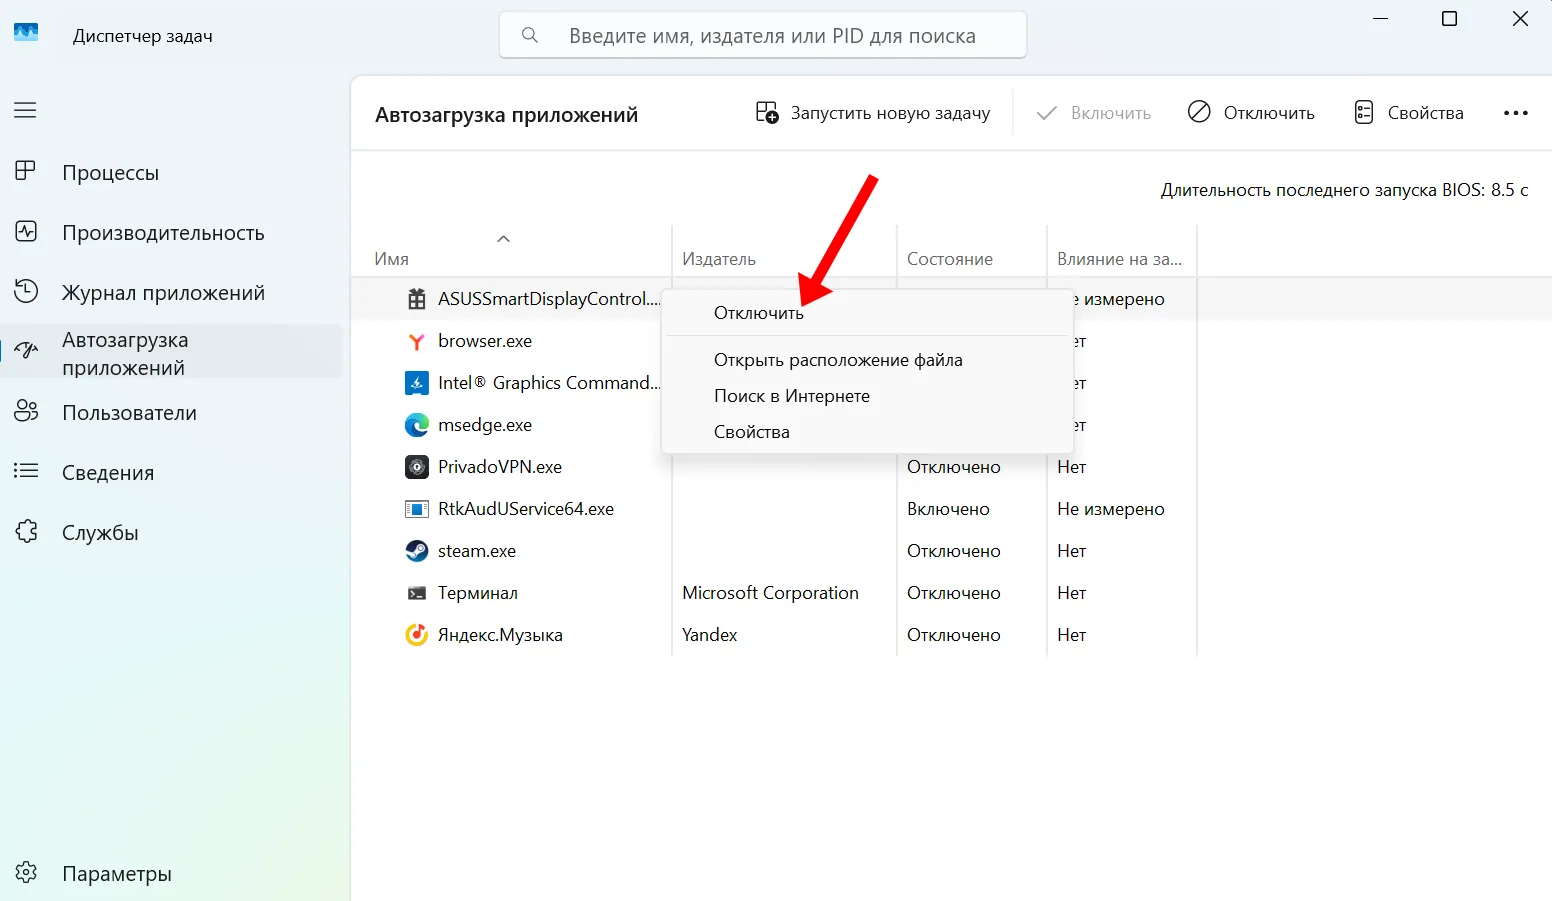
Task: Click the Терминал app icon
Action: (x=417, y=593)
